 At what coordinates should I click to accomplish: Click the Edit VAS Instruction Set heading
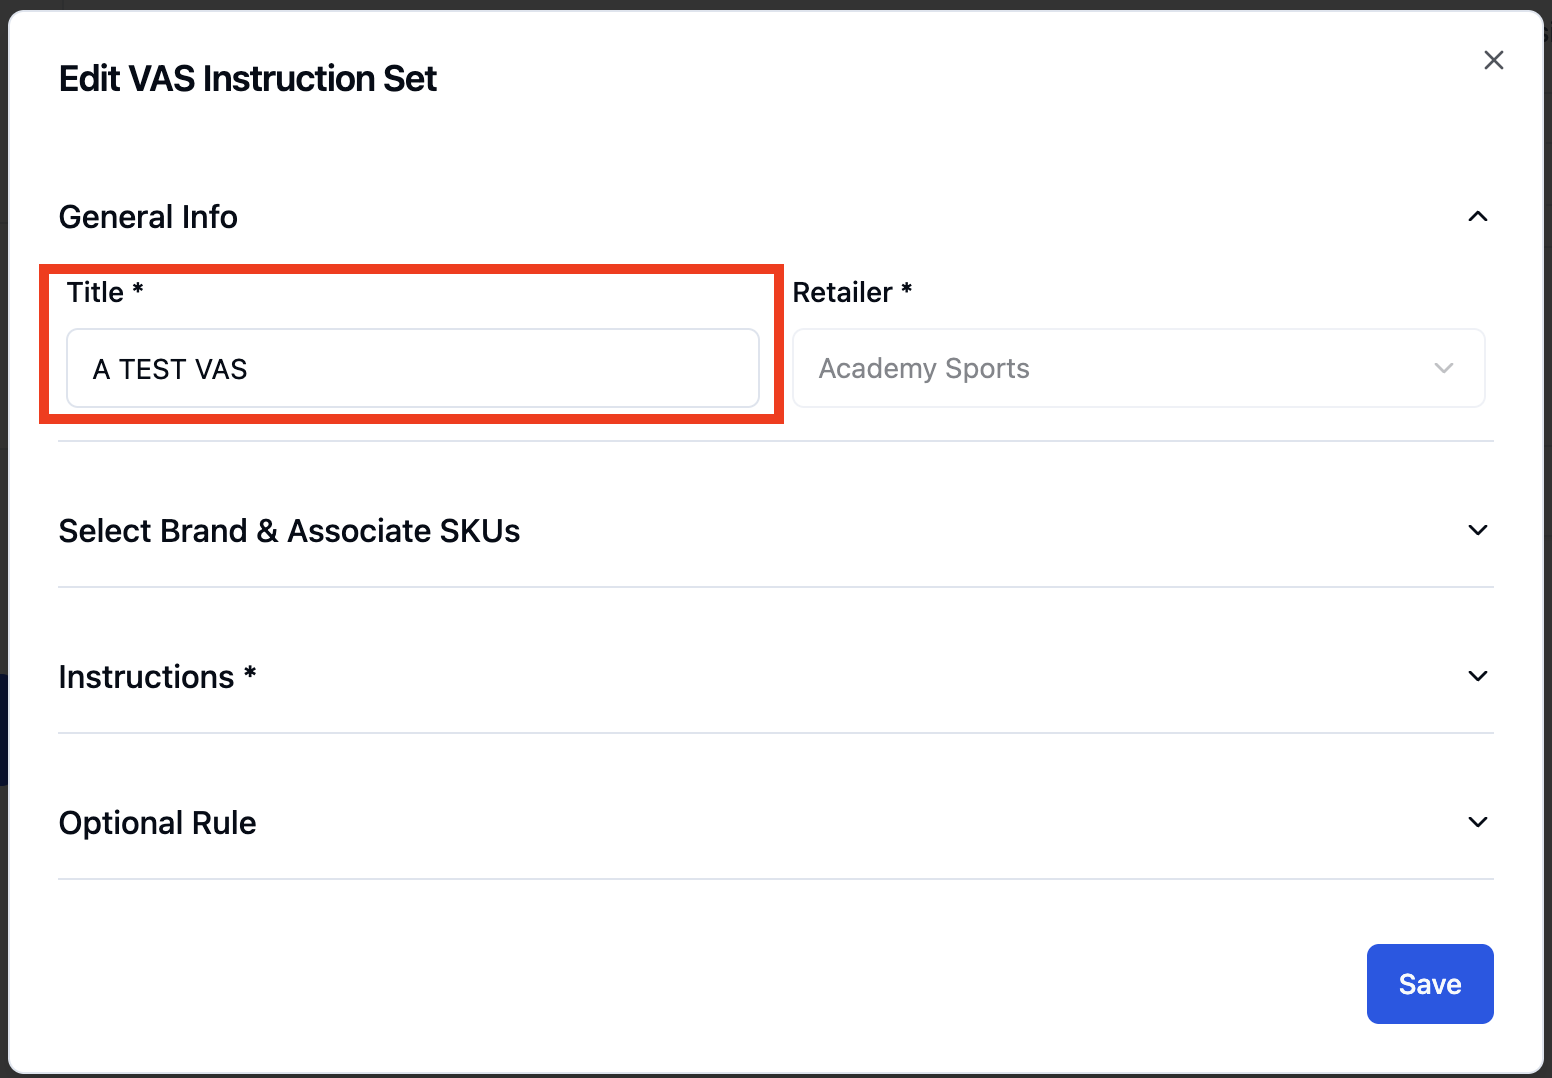(x=248, y=79)
